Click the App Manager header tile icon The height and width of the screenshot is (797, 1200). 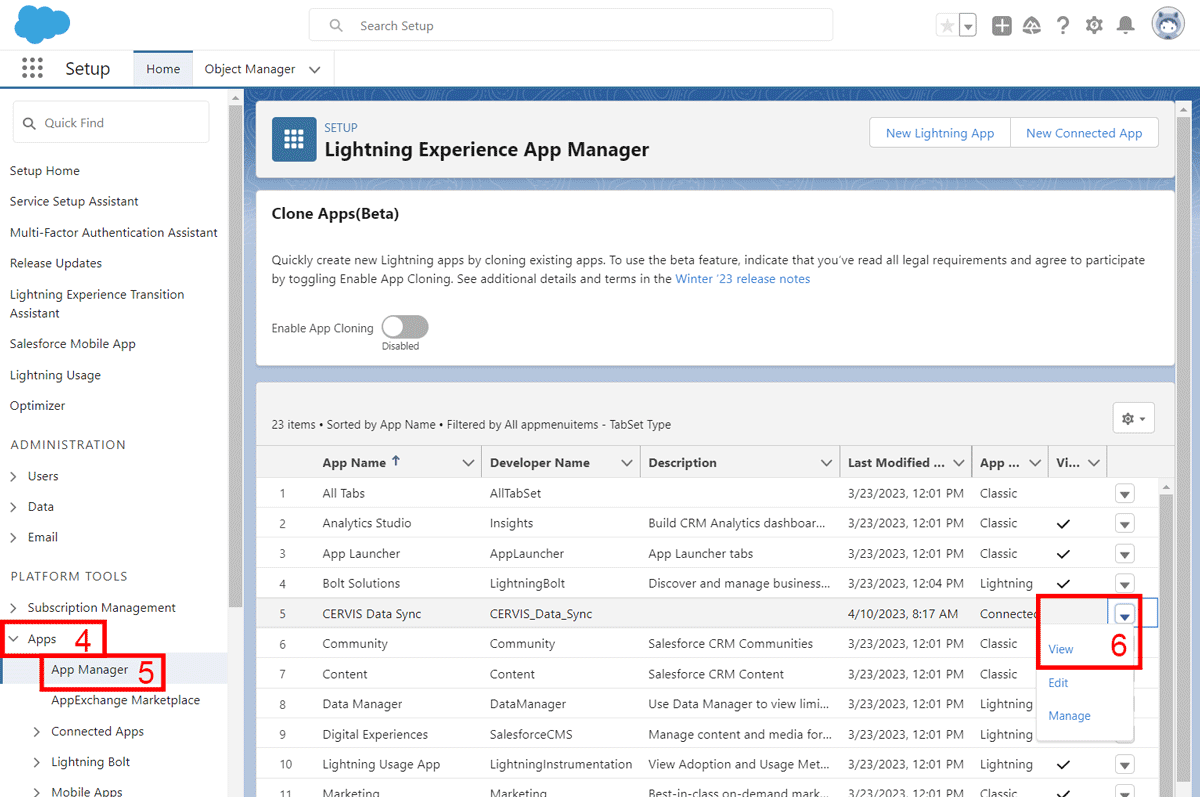pyautogui.click(x=294, y=138)
